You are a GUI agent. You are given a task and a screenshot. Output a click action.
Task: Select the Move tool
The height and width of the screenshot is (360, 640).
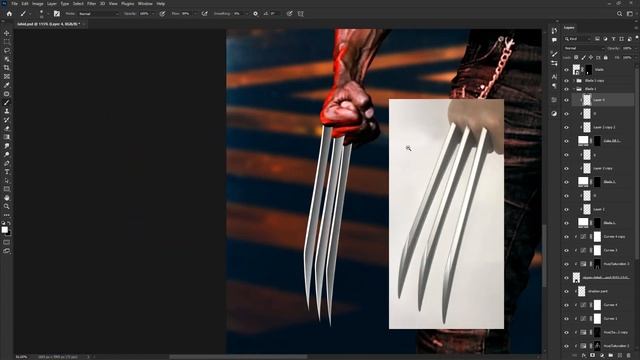[7, 33]
